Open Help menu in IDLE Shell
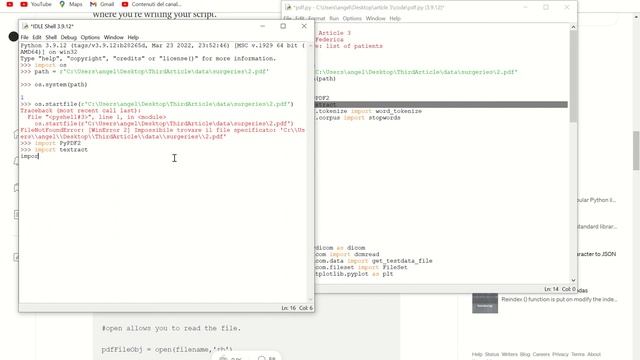Image resolution: width=640 pixels, height=360 pixels. tap(133, 37)
